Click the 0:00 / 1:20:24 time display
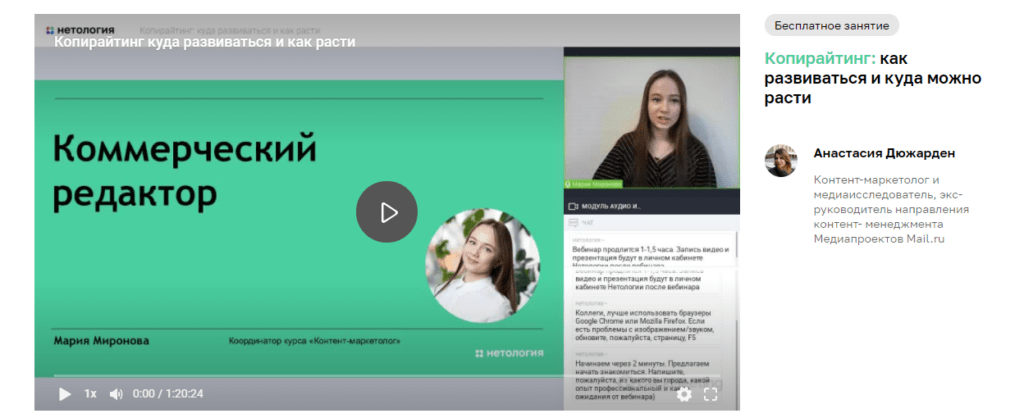This screenshot has height=418, width=1024. click(168, 394)
